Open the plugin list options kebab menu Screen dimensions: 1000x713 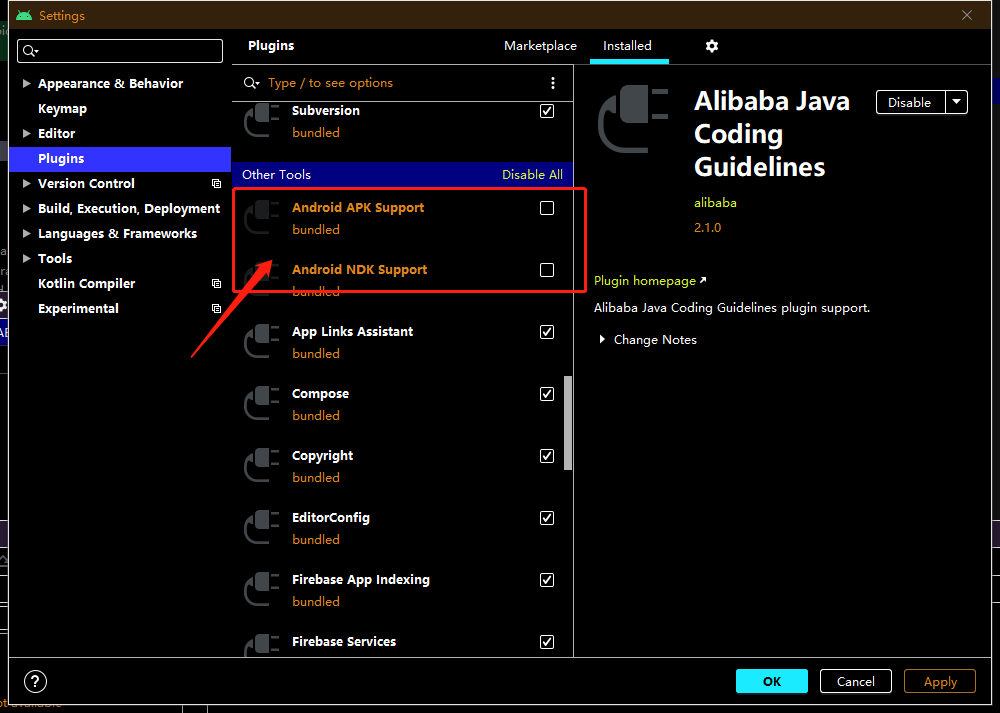coord(553,83)
